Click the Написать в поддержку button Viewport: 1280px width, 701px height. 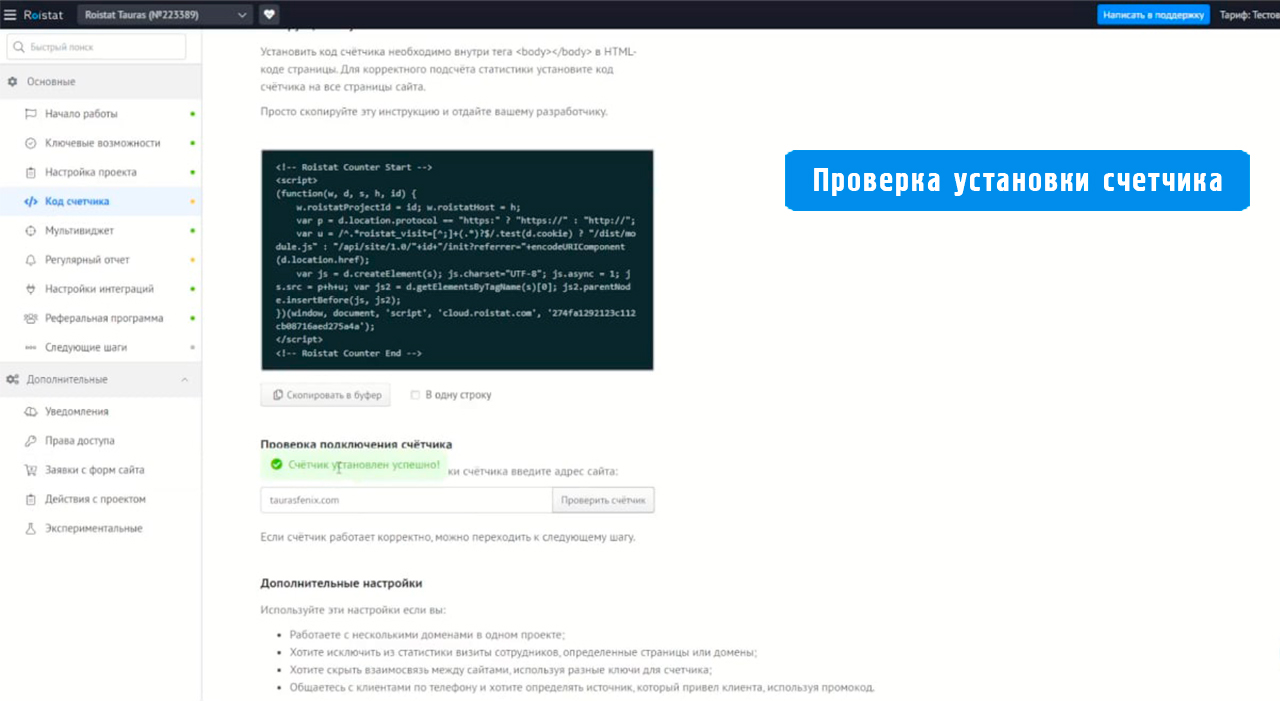[1153, 15]
